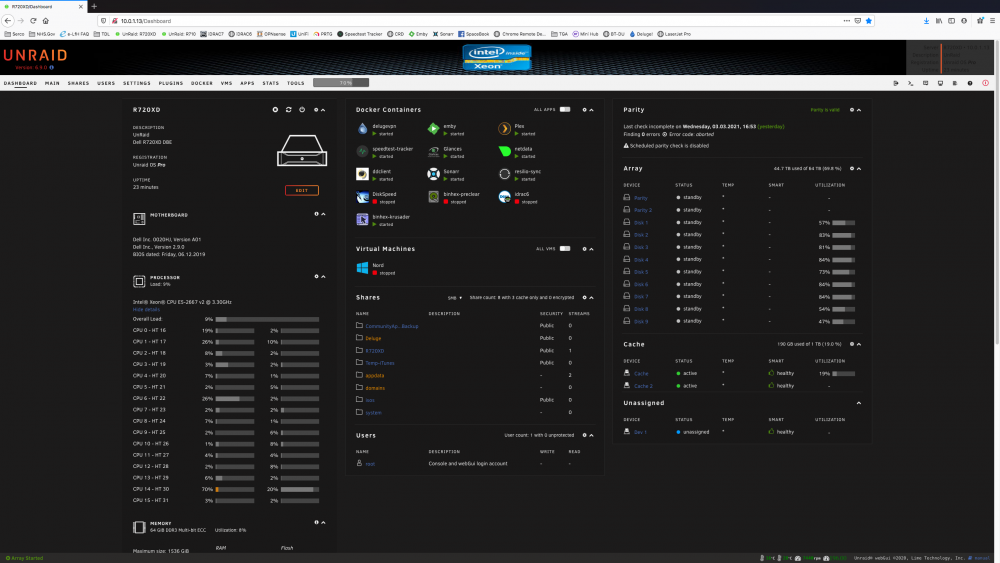Click the Plex container icon

click(504, 129)
